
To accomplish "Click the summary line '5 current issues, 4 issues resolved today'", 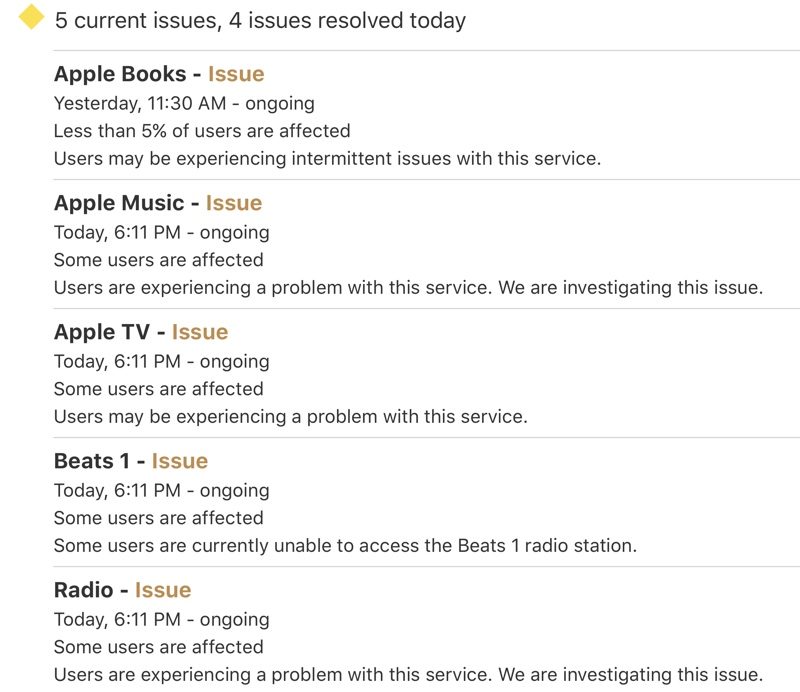I will pos(260,20).
